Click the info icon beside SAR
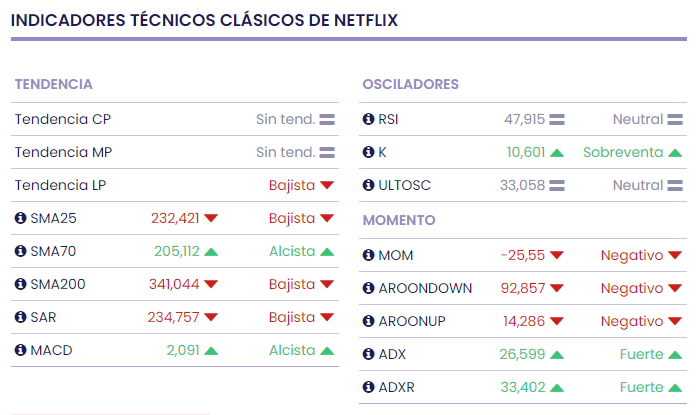Viewport: 697px width, 415px height. (x=20, y=317)
